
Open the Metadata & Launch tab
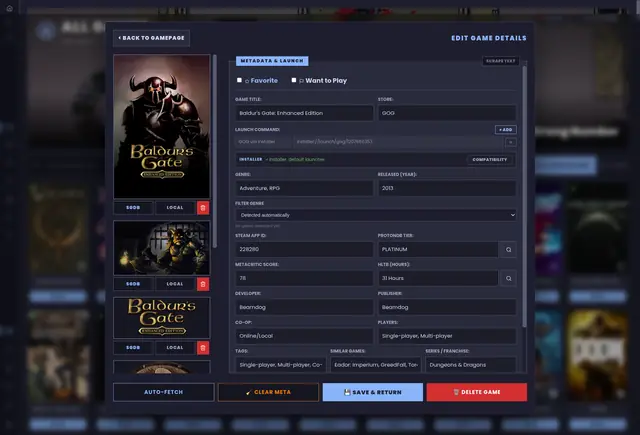(x=272, y=61)
